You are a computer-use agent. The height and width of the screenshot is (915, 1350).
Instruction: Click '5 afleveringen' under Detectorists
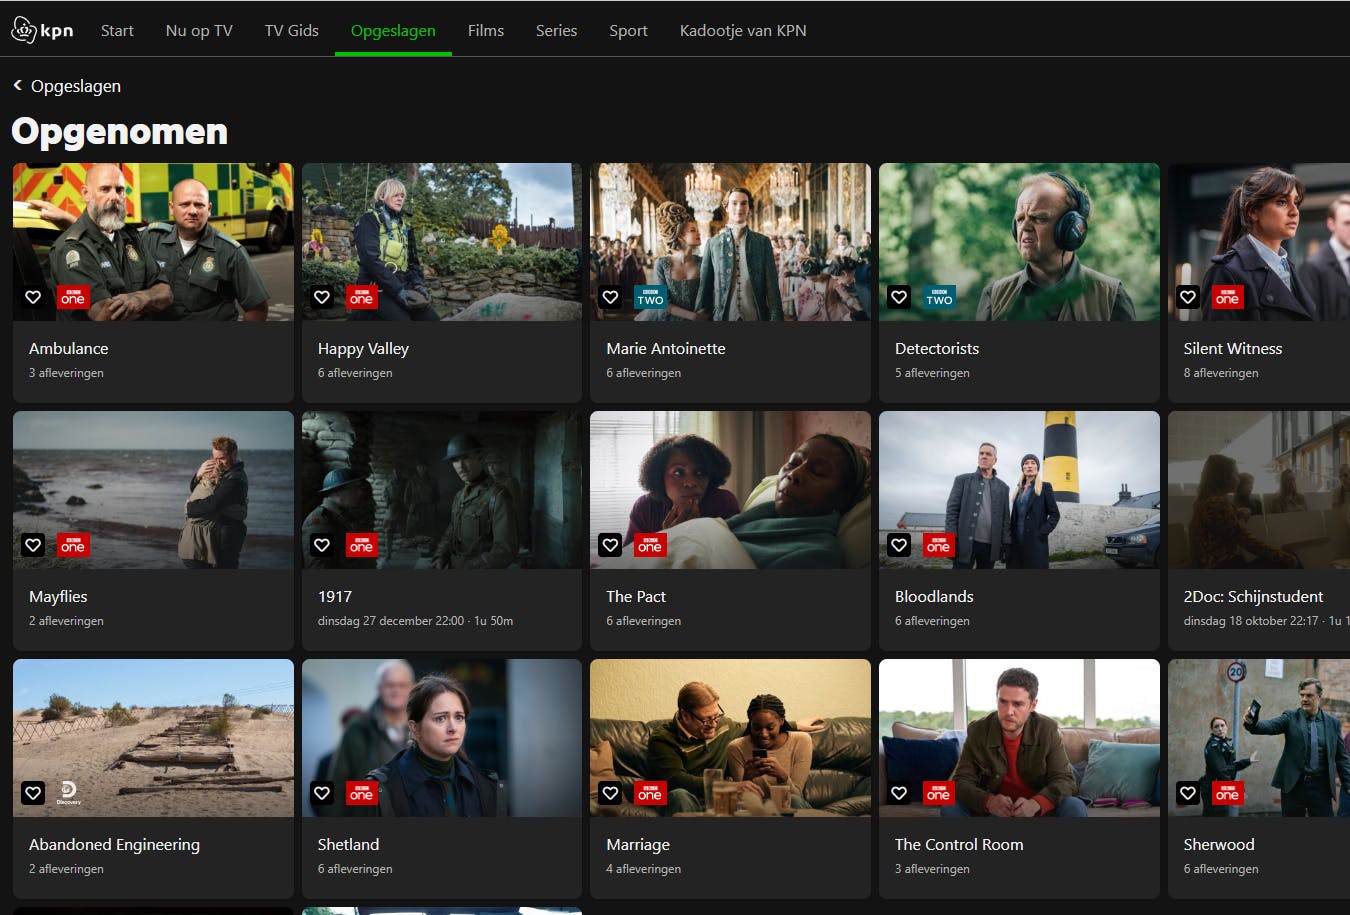tap(932, 373)
